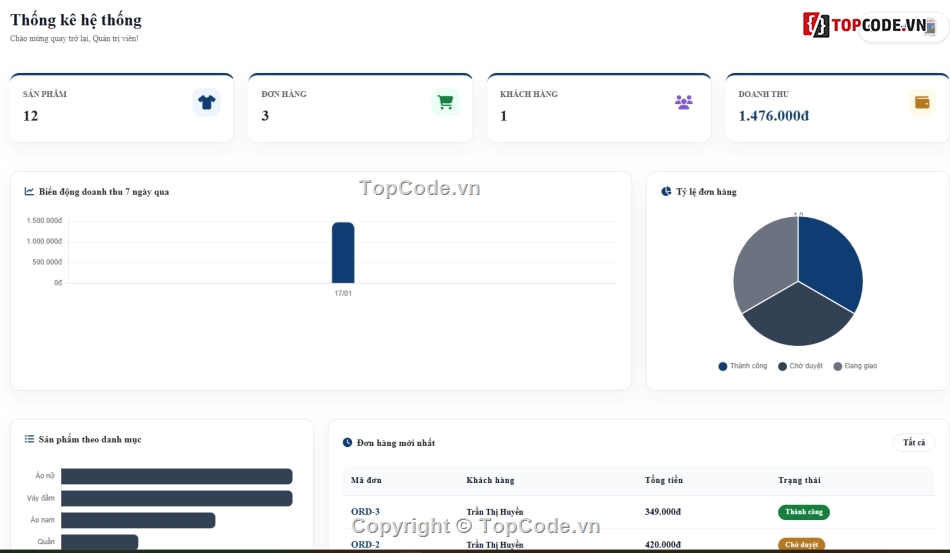The width and height of the screenshot is (950, 553).
Task: Click the Áo nữ category bar
Action: pyautogui.click(x=177, y=476)
